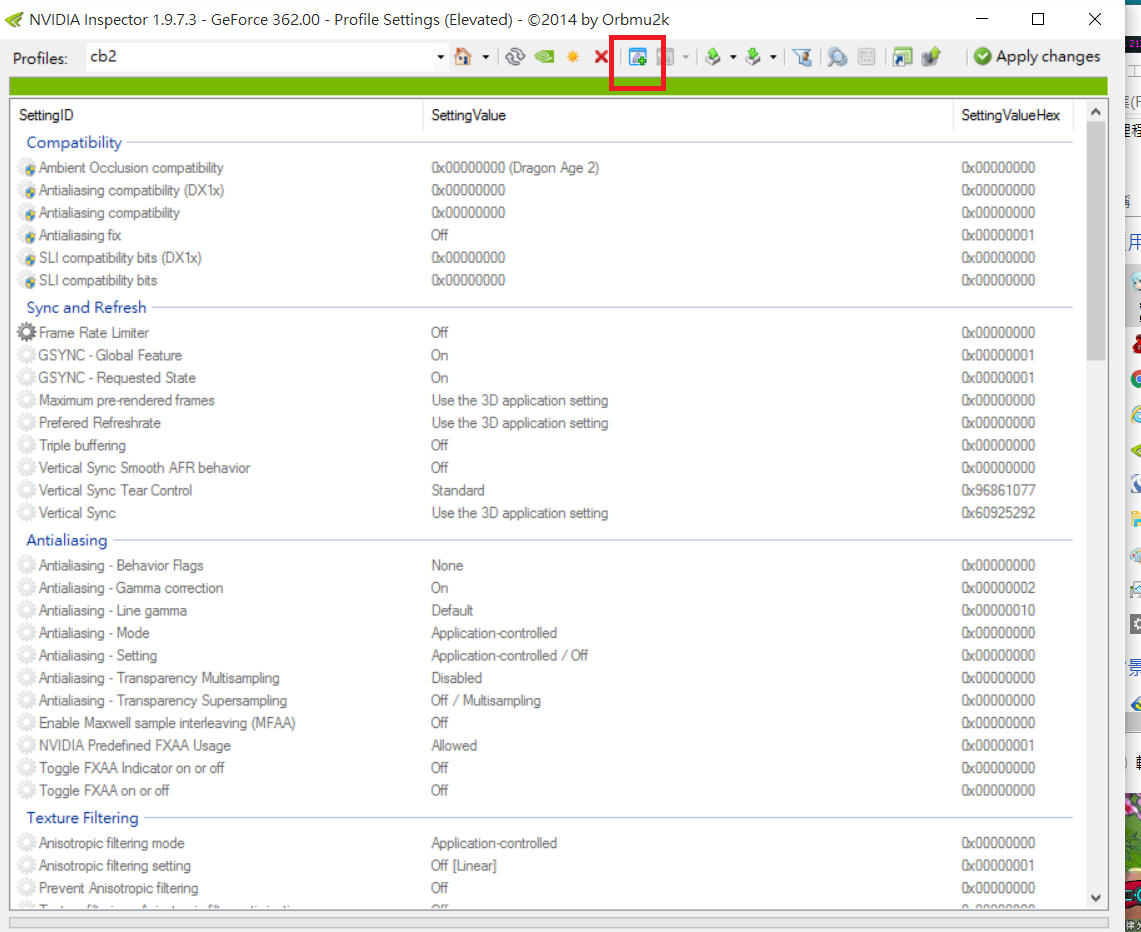Click hex value 0x60925292

[998, 513]
